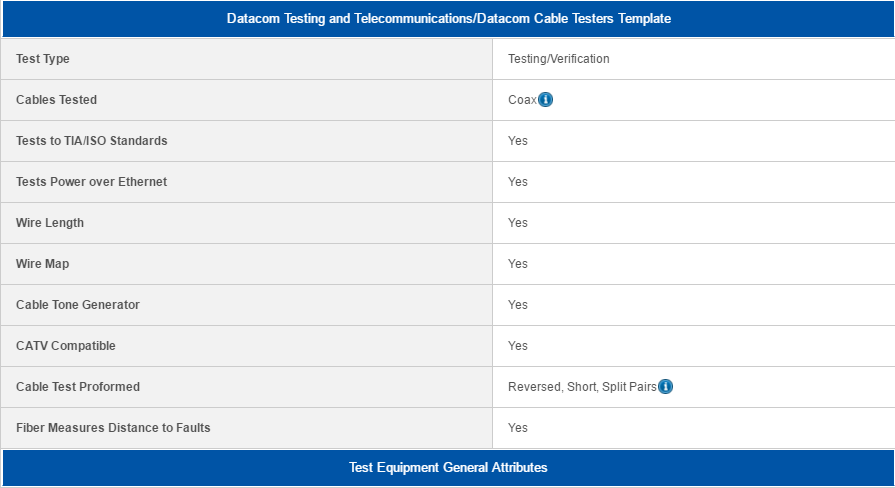Select the Cable Test Proformed label
895x488 pixels.
click(x=78, y=387)
